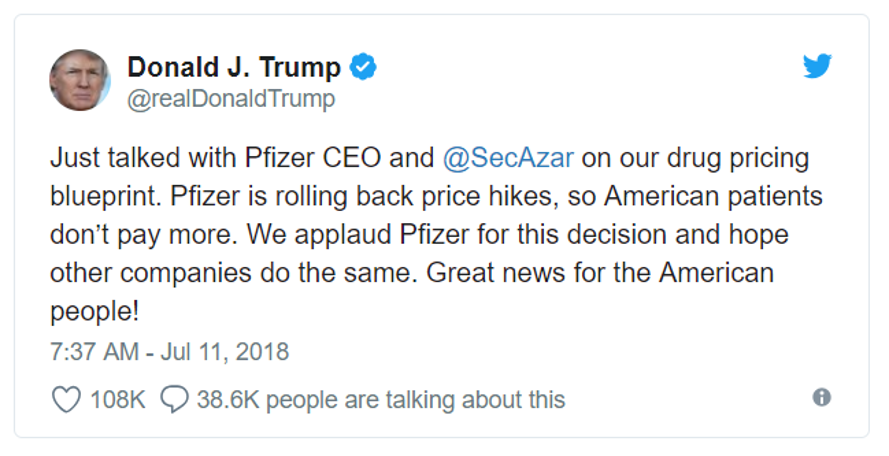889x456 pixels.
Task: Open the @realDonaldTrump handle link
Action: (x=231, y=99)
